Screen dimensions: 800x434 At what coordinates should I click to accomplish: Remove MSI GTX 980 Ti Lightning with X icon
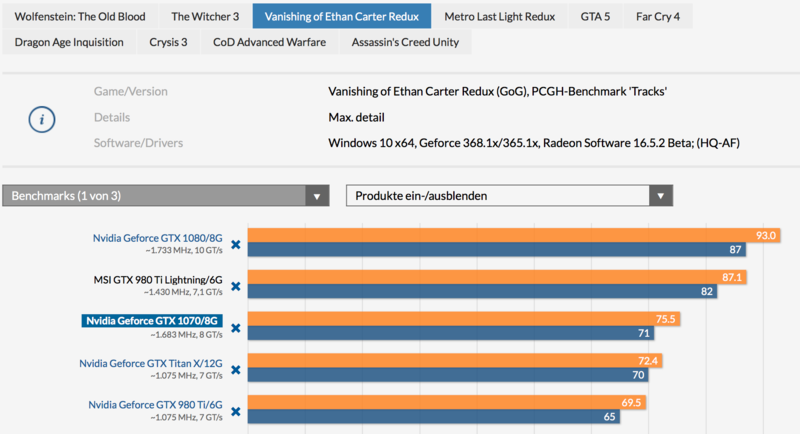pos(236,286)
